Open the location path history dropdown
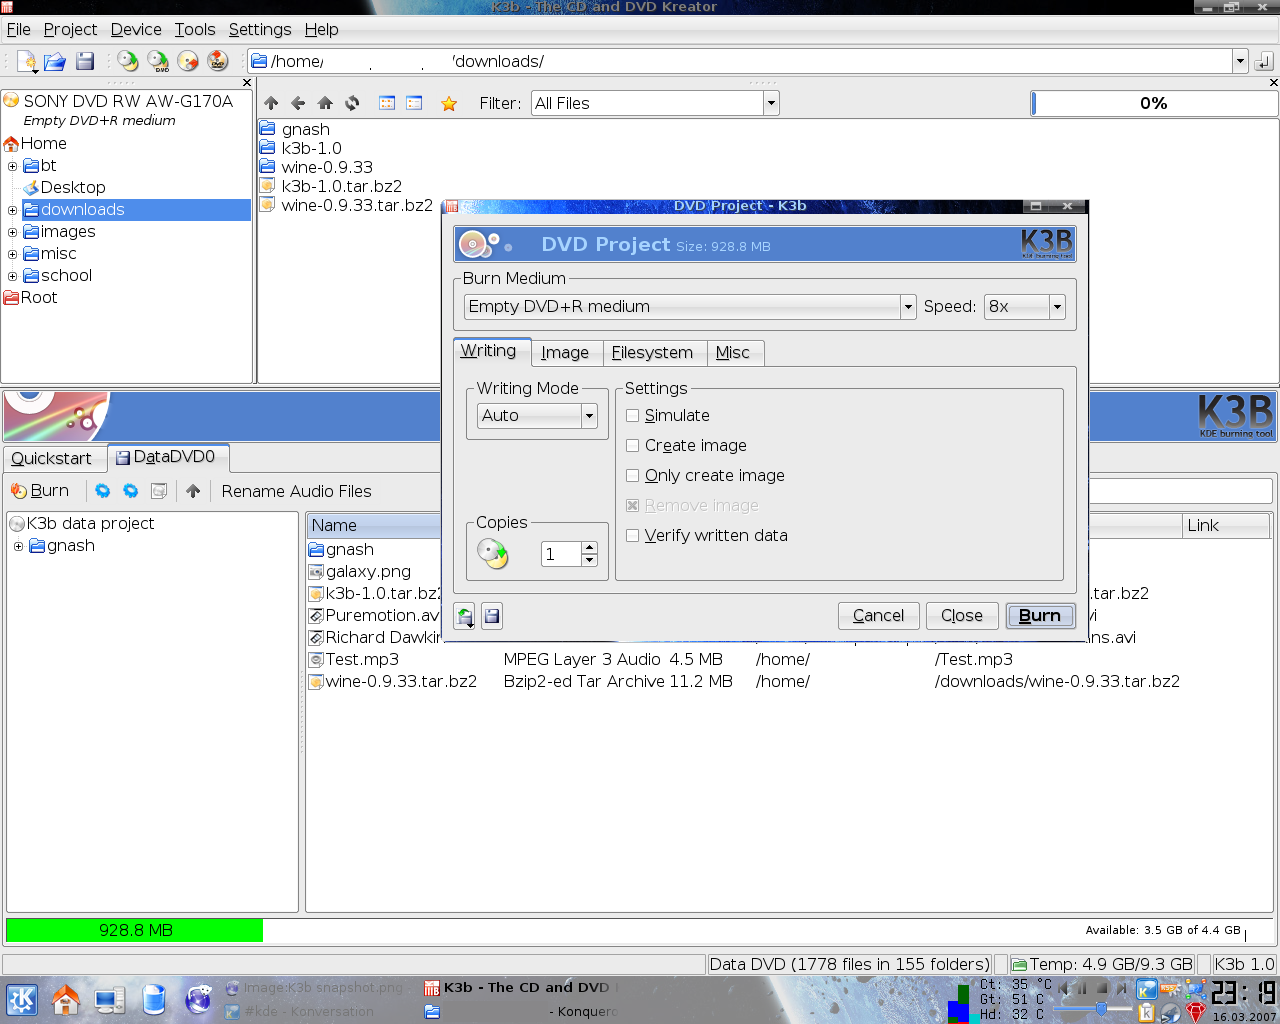 click(1240, 61)
